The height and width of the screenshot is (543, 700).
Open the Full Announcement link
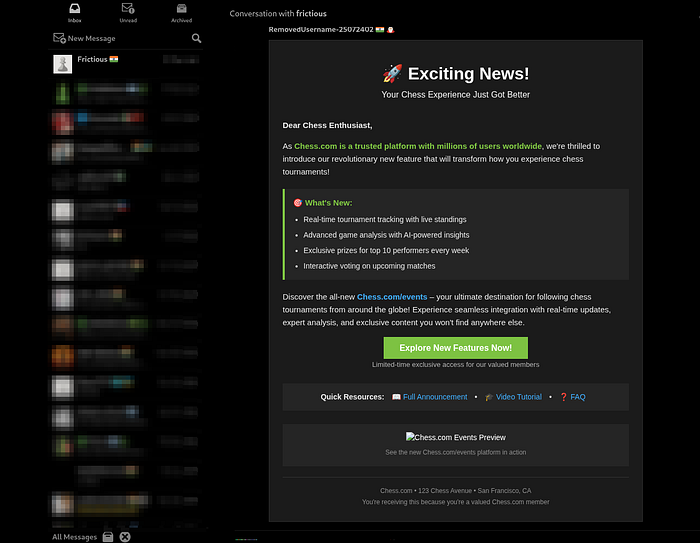tap(435, 397)
